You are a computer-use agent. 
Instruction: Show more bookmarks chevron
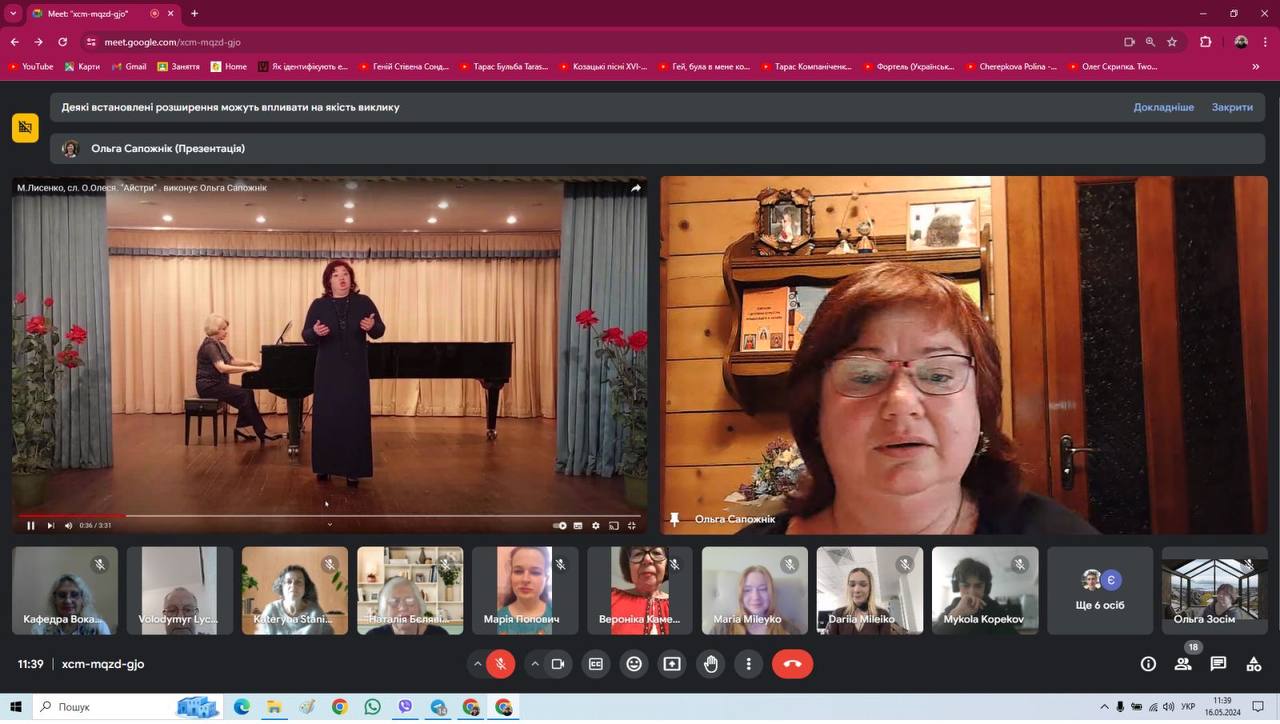point(1256,67)
